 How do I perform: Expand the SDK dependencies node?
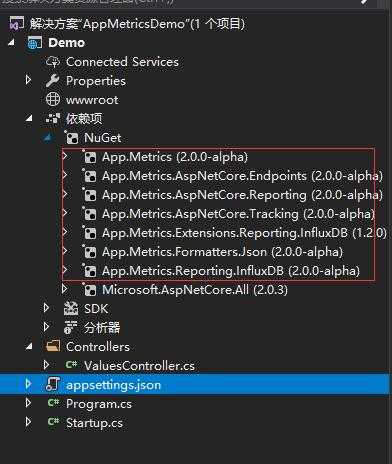(46, 308)
